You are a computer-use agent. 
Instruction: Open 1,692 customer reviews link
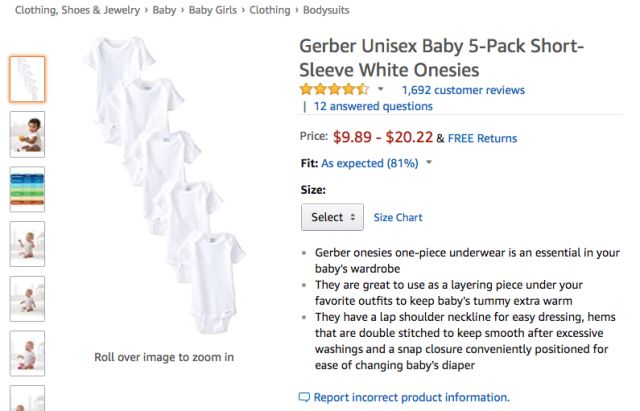(463, 90)
